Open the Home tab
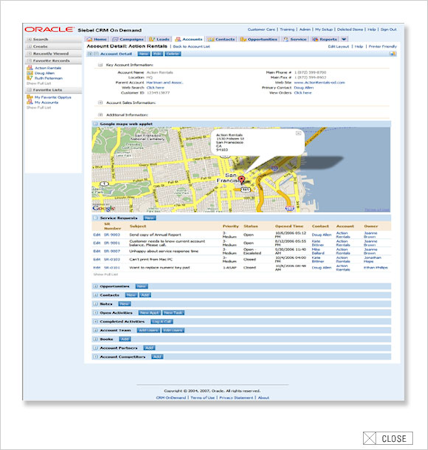This screenshot has height=450, width=428. [x=97, y=39]
